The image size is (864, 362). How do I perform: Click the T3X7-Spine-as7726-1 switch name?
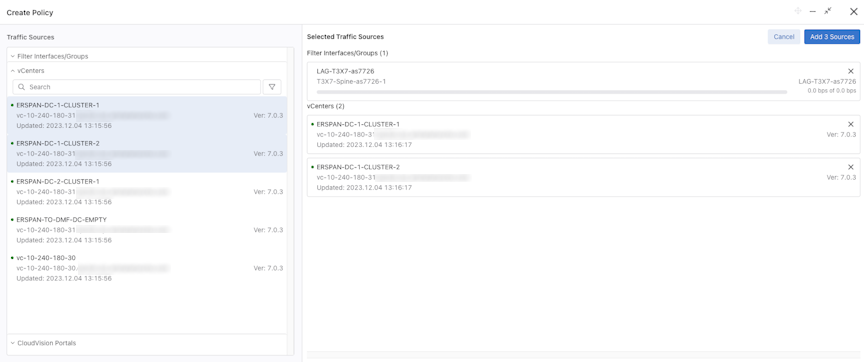coord(351,82)
